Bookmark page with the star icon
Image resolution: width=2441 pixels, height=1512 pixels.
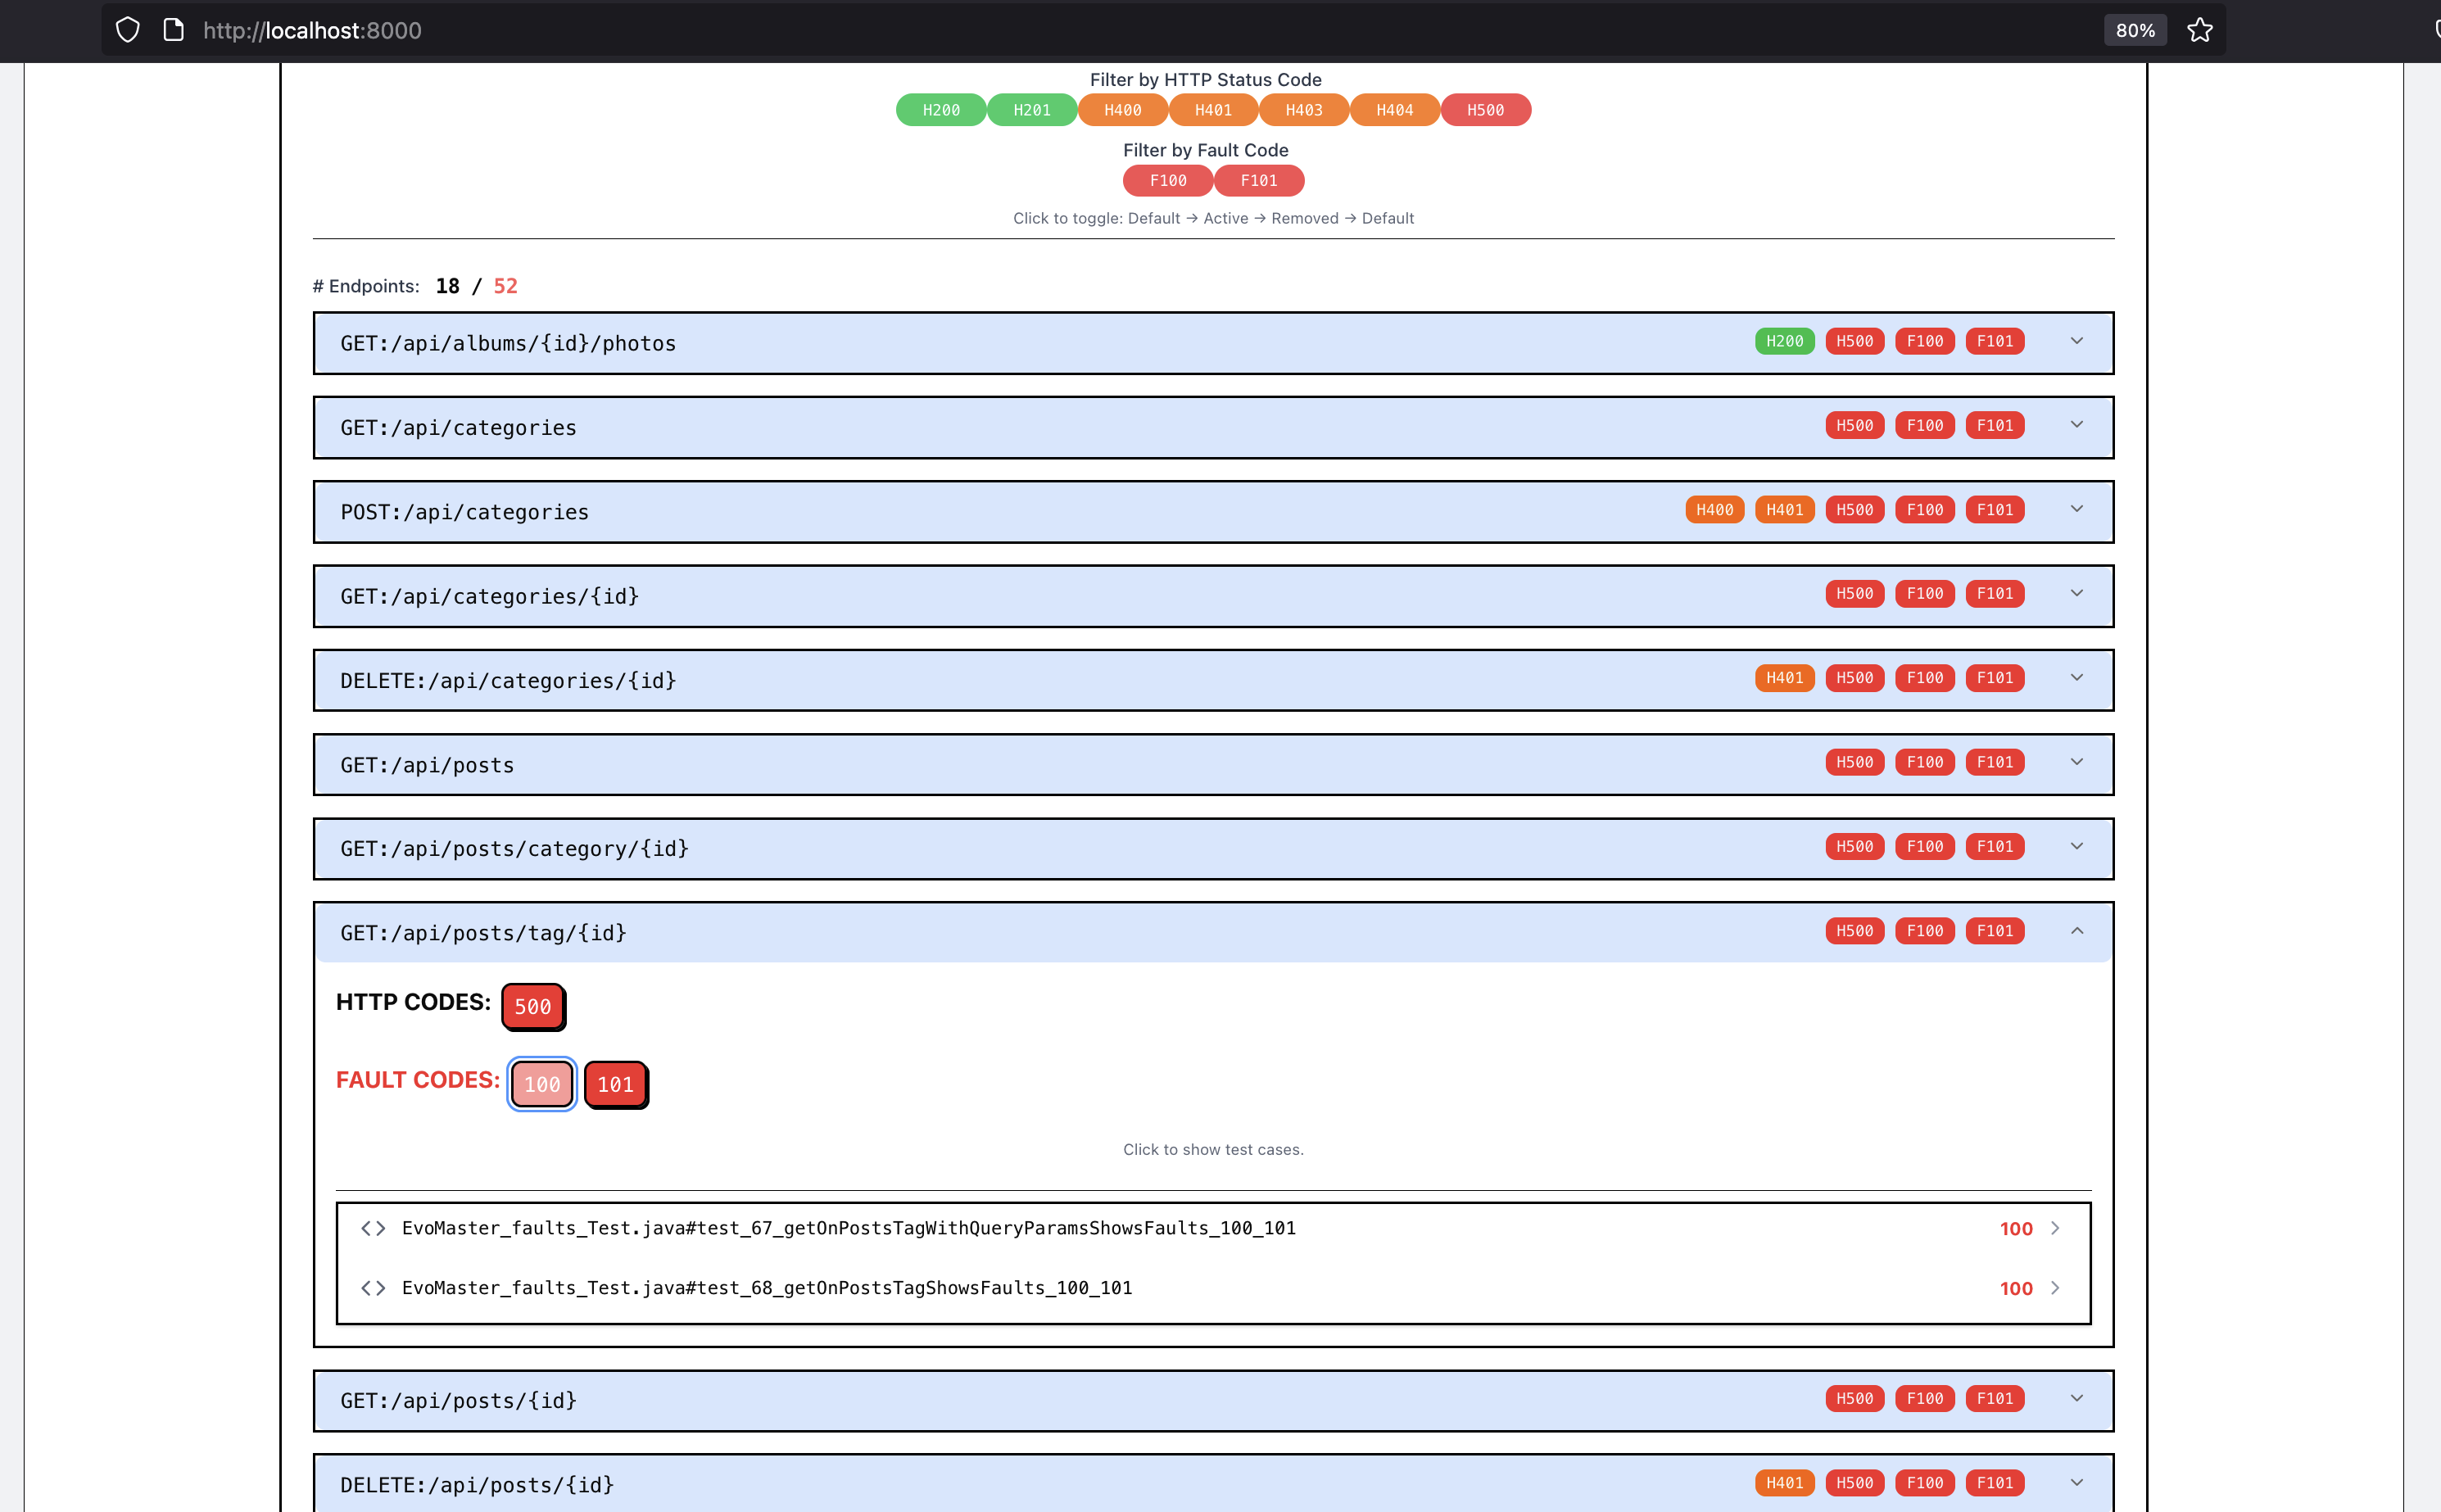point(2199,30)
